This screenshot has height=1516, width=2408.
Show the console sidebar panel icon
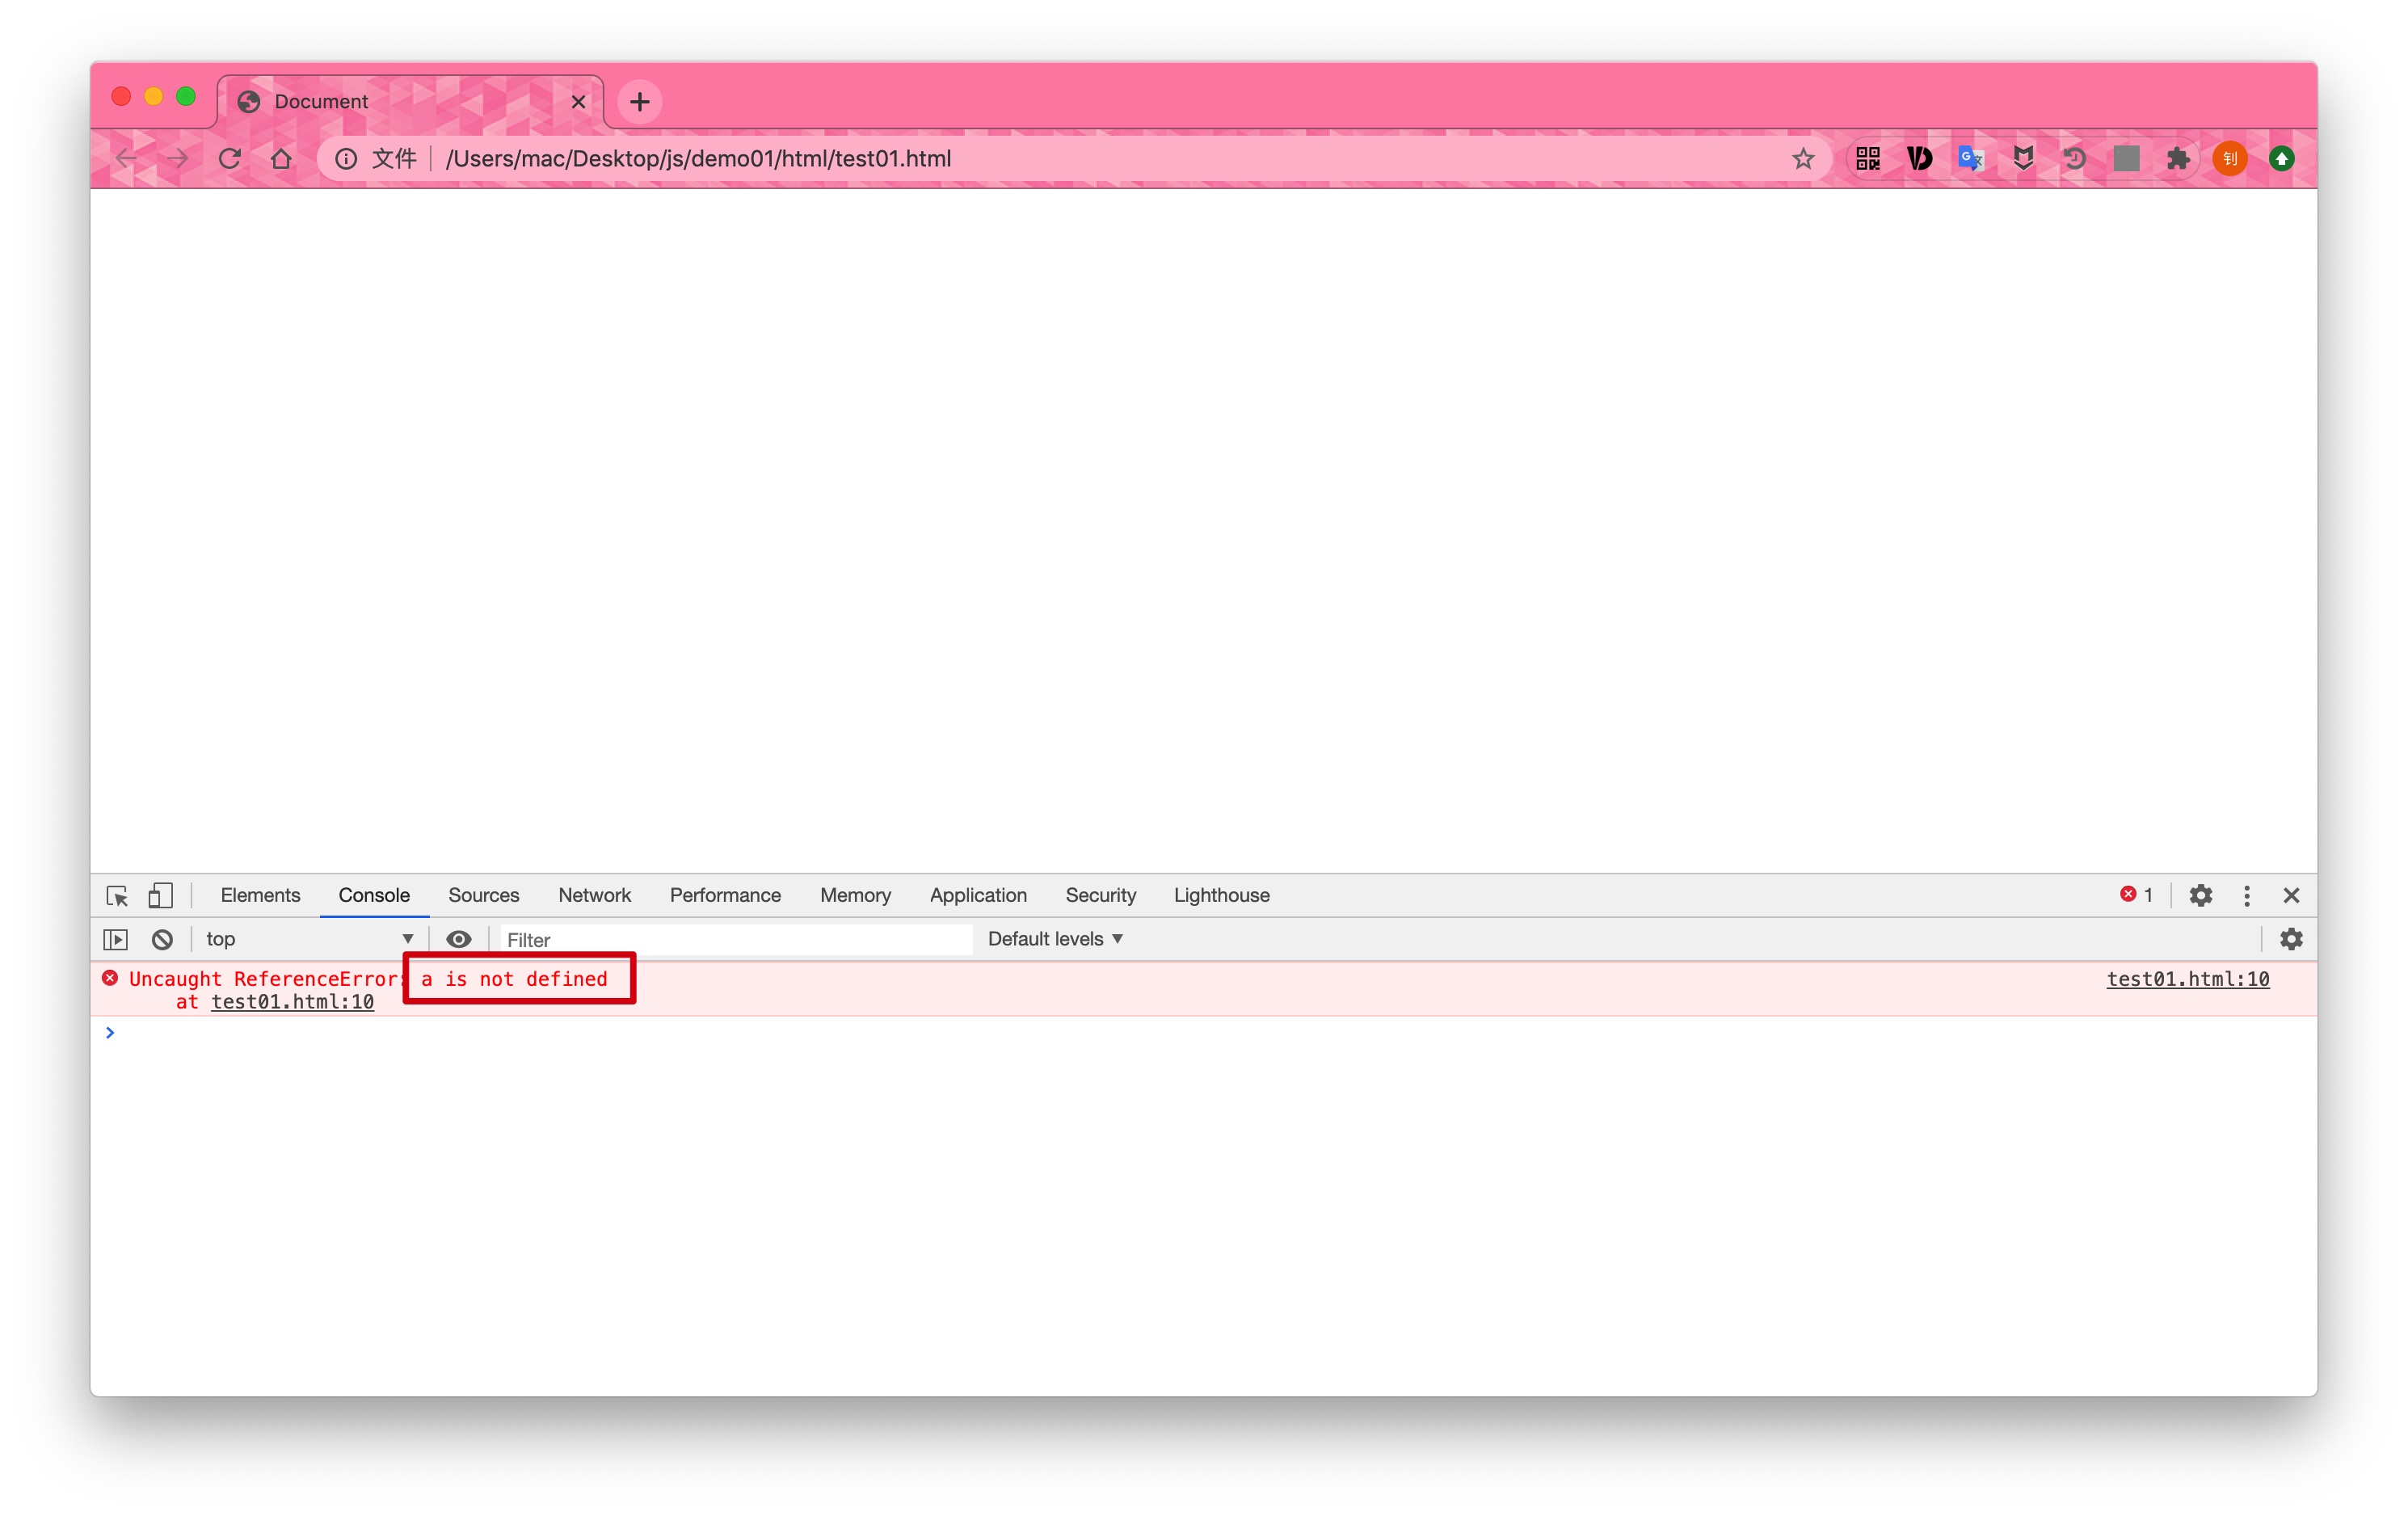coord(116,939)
